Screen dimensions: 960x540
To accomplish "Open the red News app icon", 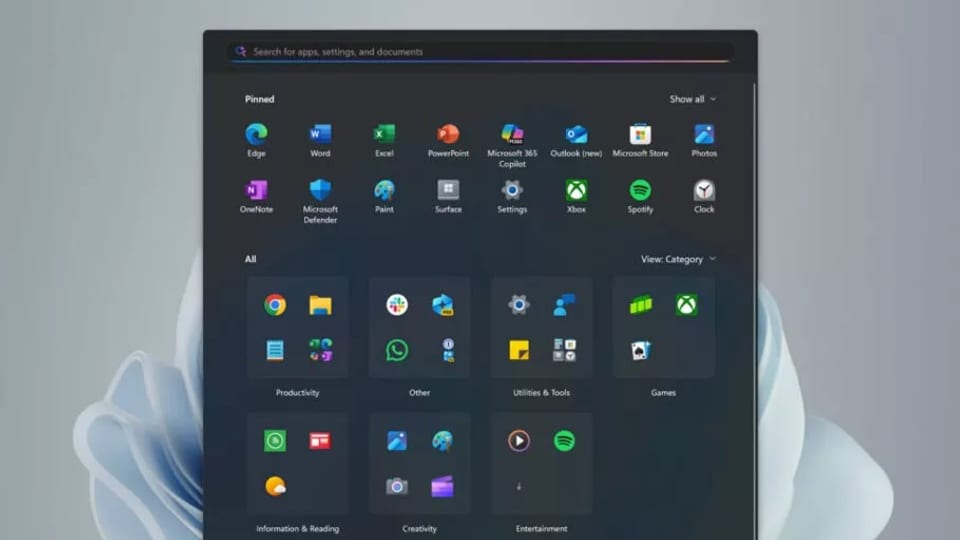I will point(320,441).
